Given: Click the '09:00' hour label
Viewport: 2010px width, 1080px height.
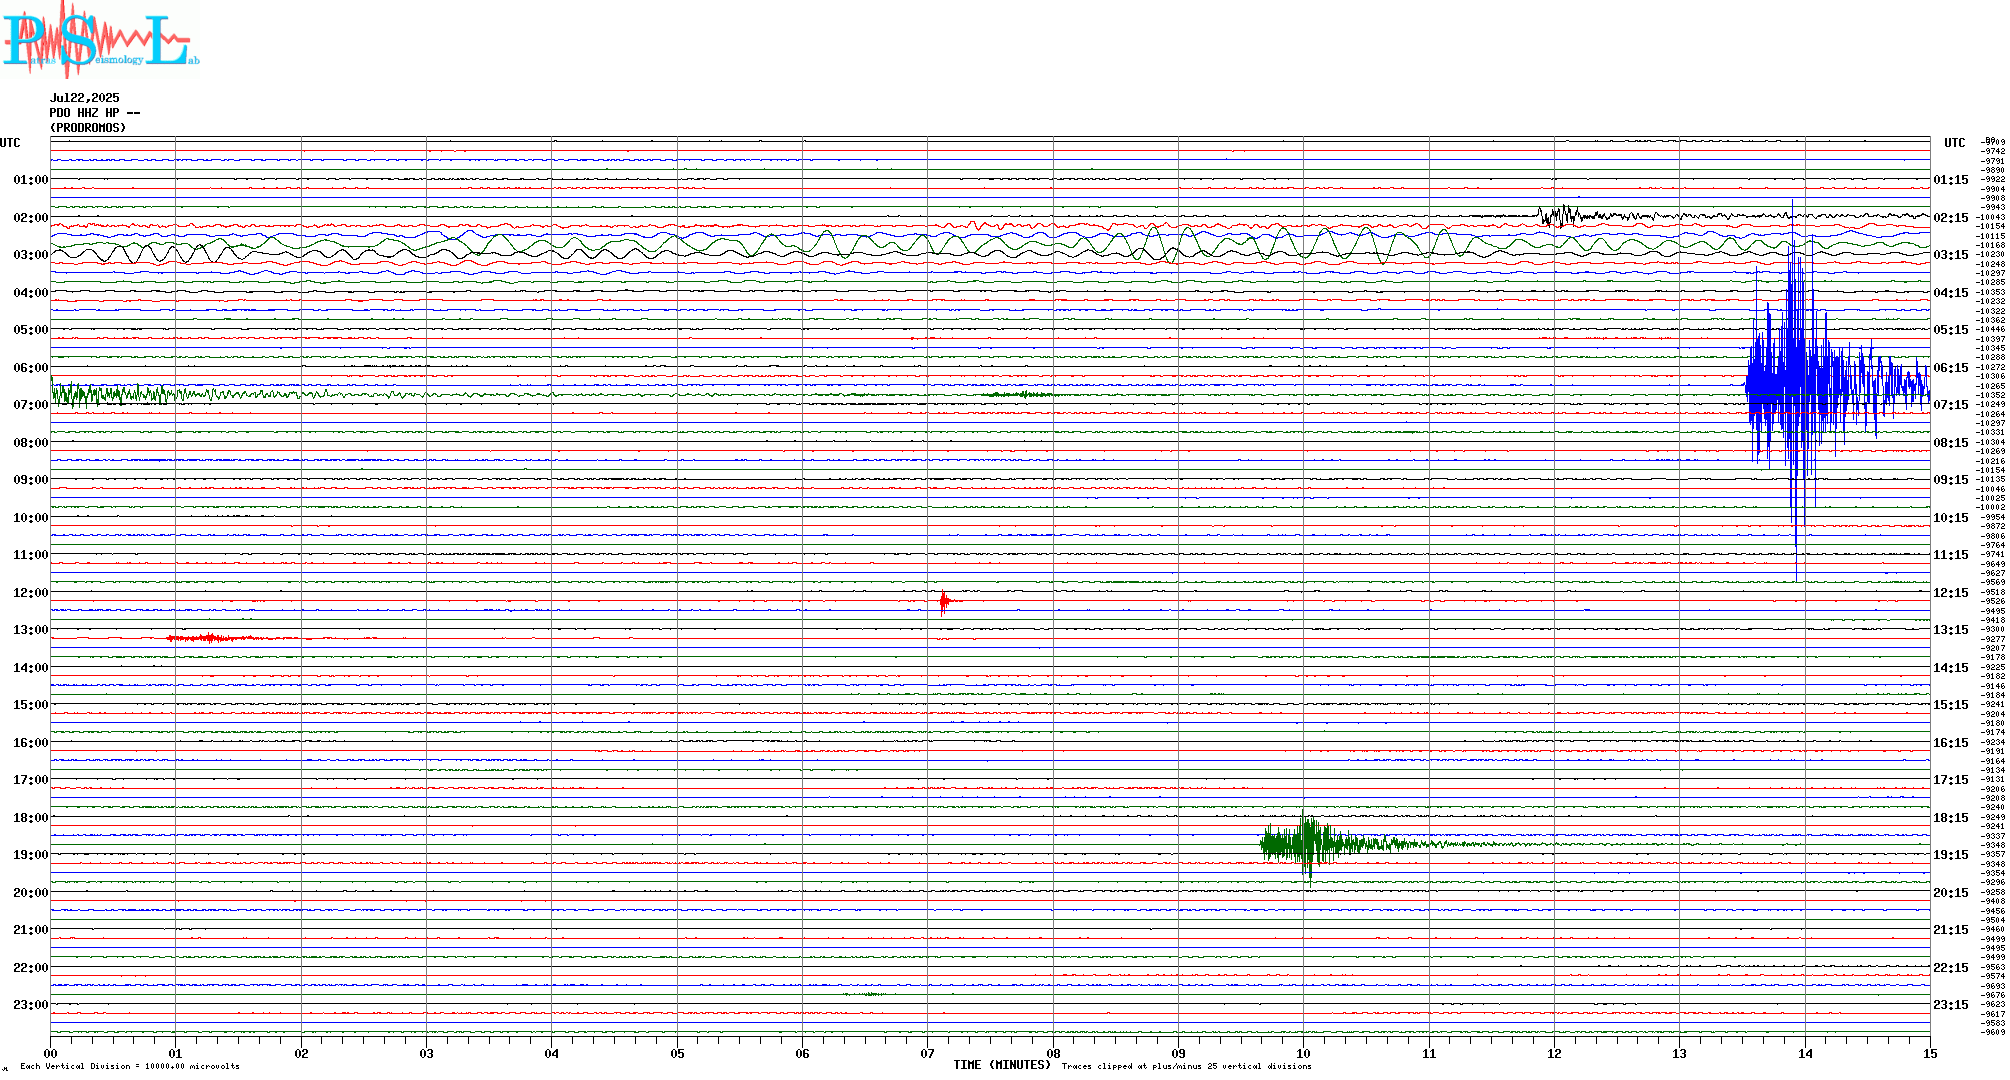Looking at the screenshot, I should click(x=31, y=480).
